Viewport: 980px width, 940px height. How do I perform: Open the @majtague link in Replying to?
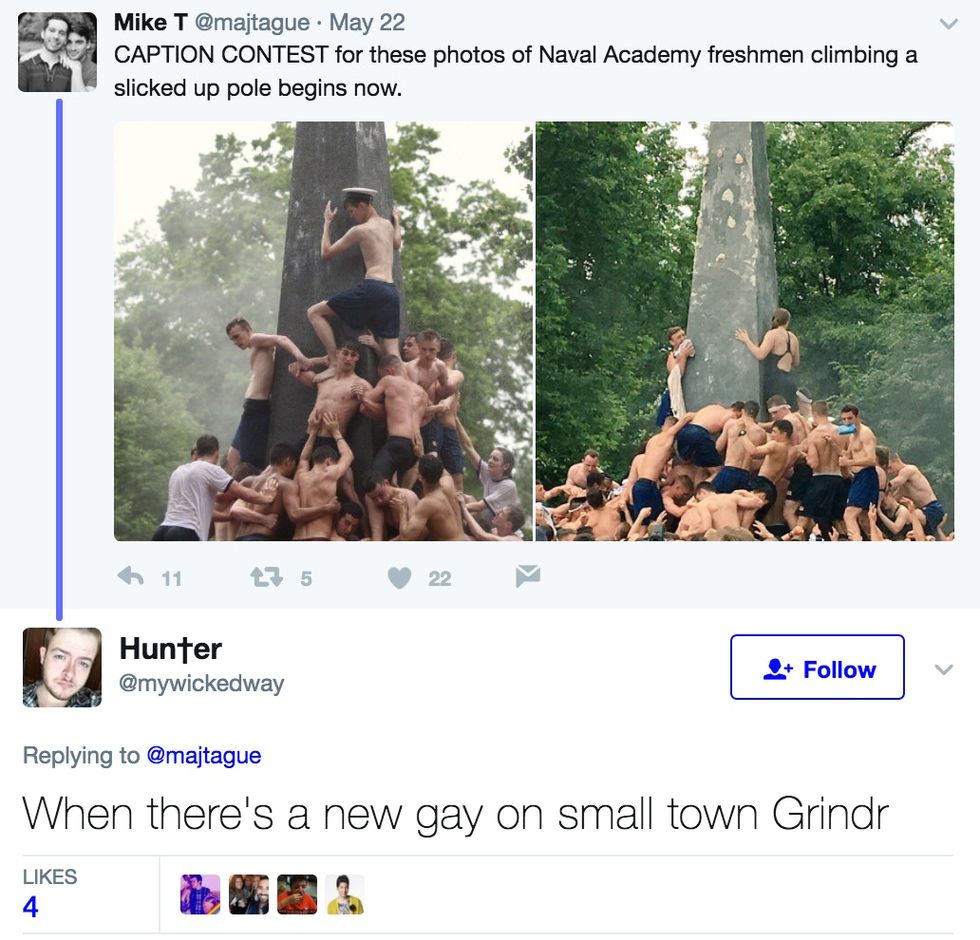(204, 755)
